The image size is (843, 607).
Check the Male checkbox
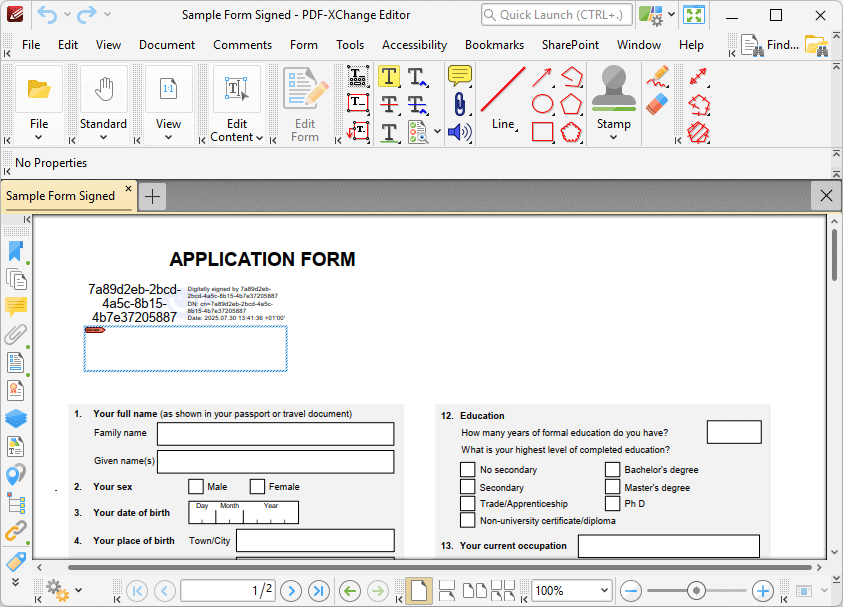(x=196, y=486)
